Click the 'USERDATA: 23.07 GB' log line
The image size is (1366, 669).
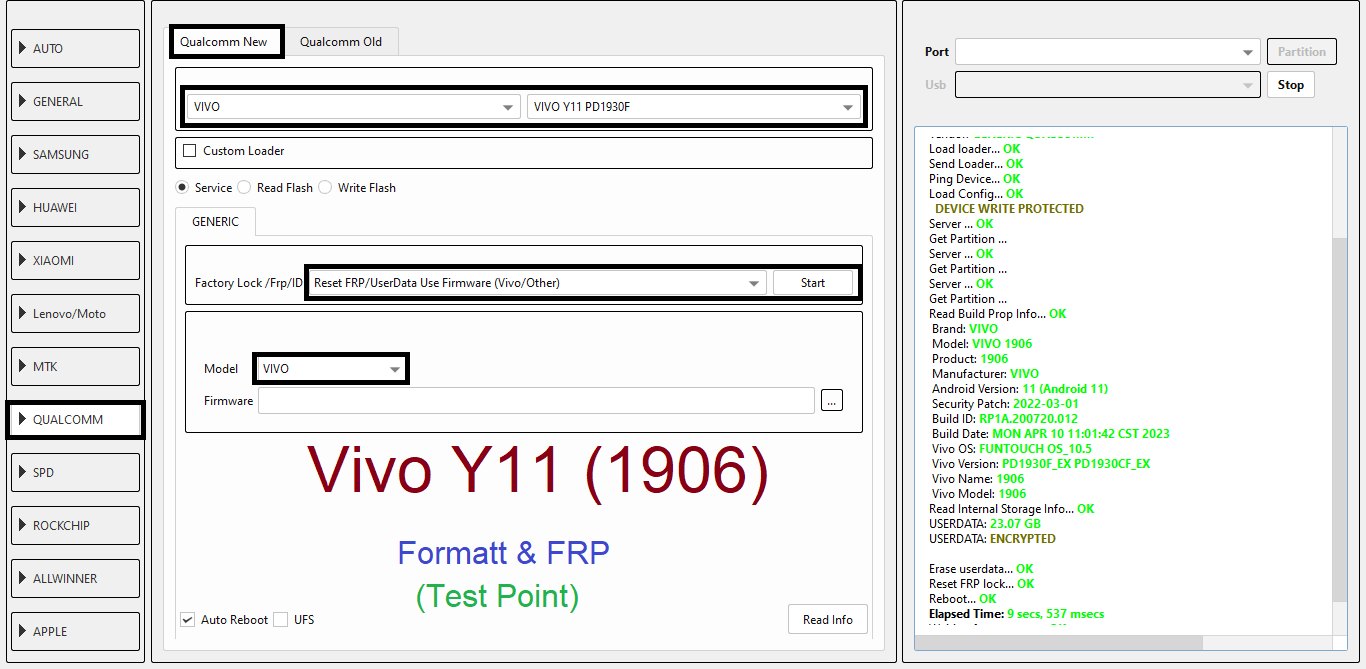point(985,524)
